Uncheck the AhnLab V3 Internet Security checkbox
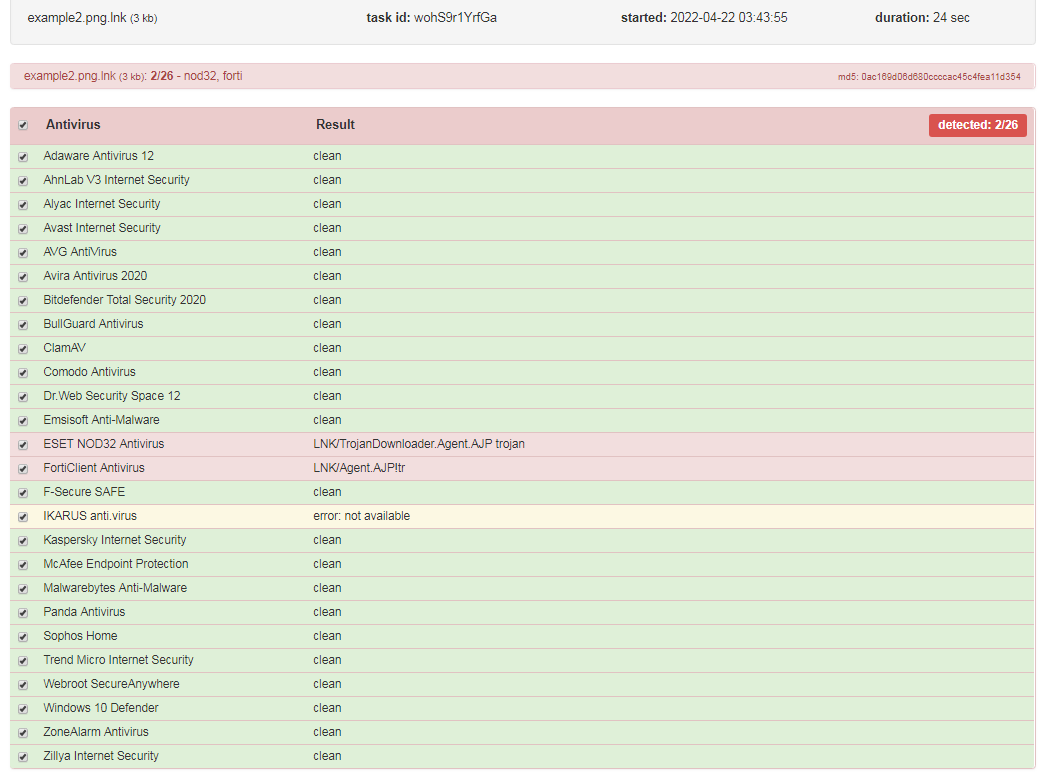 pyautogui.click(x=23, y=181)
